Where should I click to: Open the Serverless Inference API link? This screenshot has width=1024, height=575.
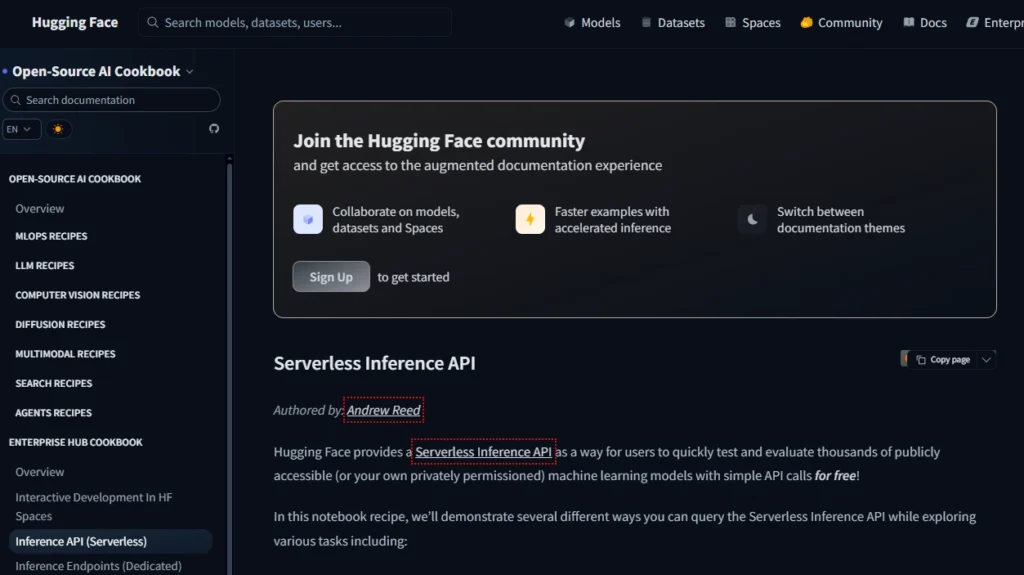483,452
